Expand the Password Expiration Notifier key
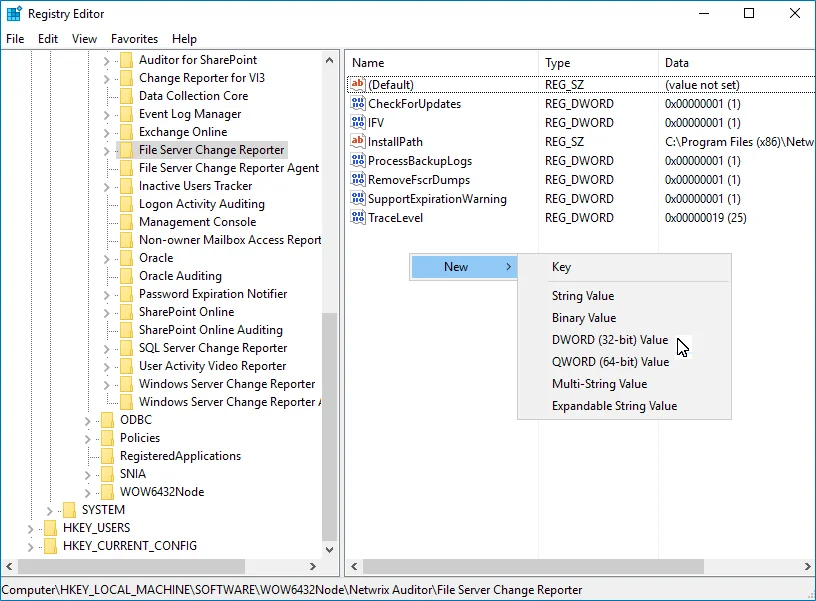This screenshot has height=601, width=816. pos(106,295)
